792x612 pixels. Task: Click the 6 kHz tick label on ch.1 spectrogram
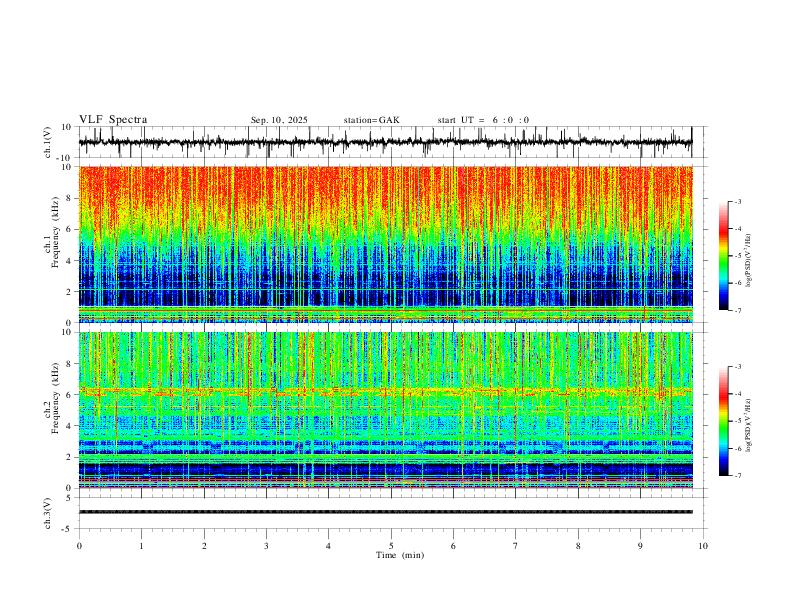coord(70,229)
